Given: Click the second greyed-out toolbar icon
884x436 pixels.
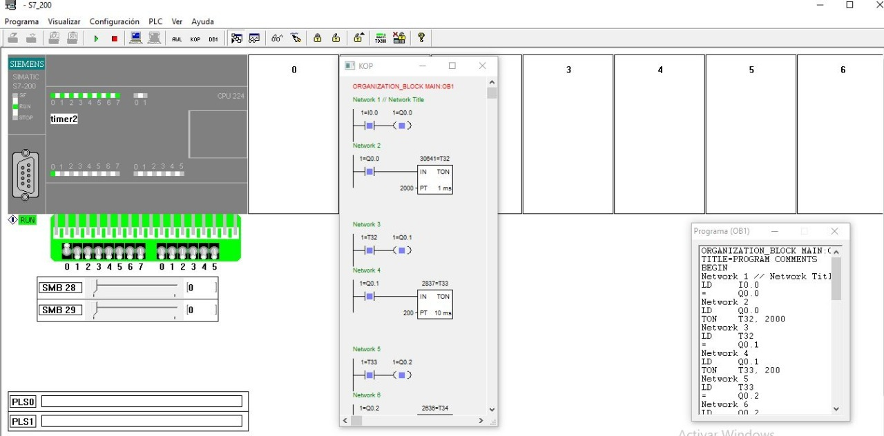Looking at the screenshot, I should (x=32, y=38).
